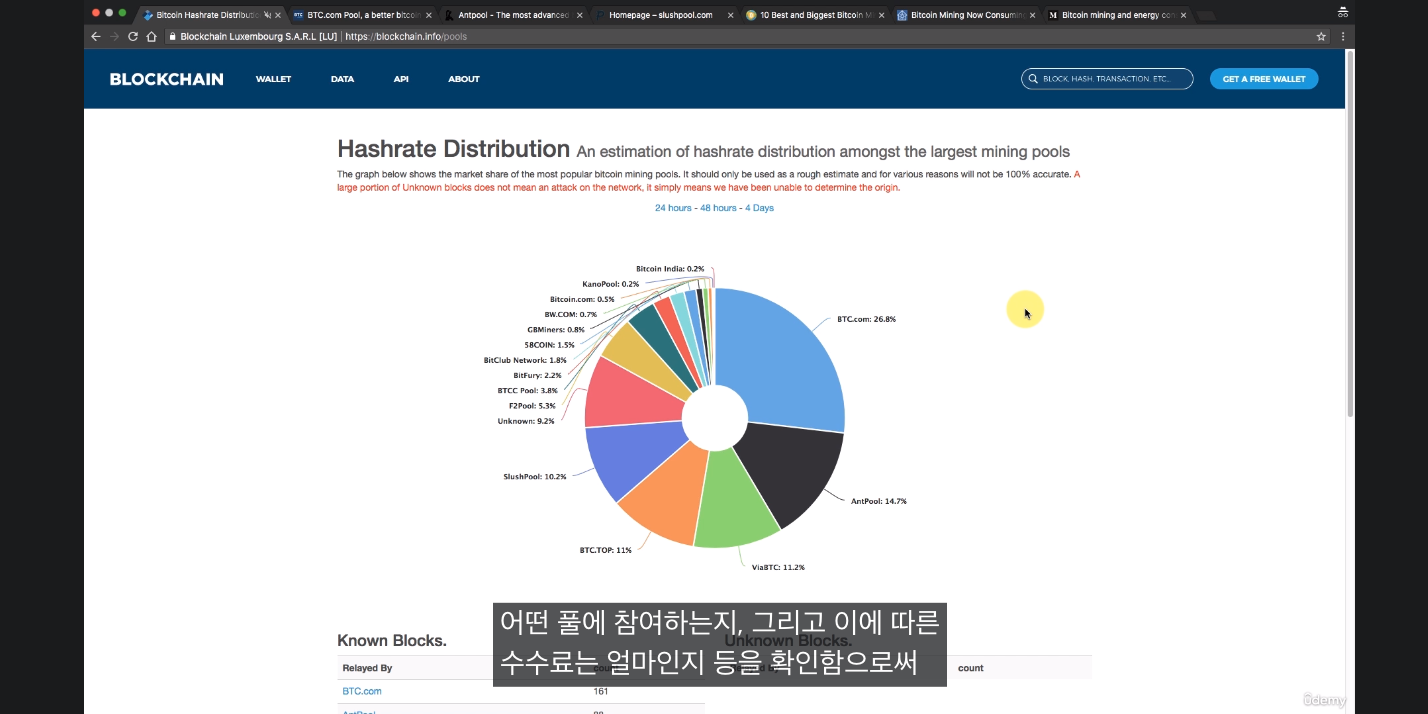Screen dimensions: 1428x714
Task: Click the 'BTC.com: 26.8%' chart label
Action: 866,319
